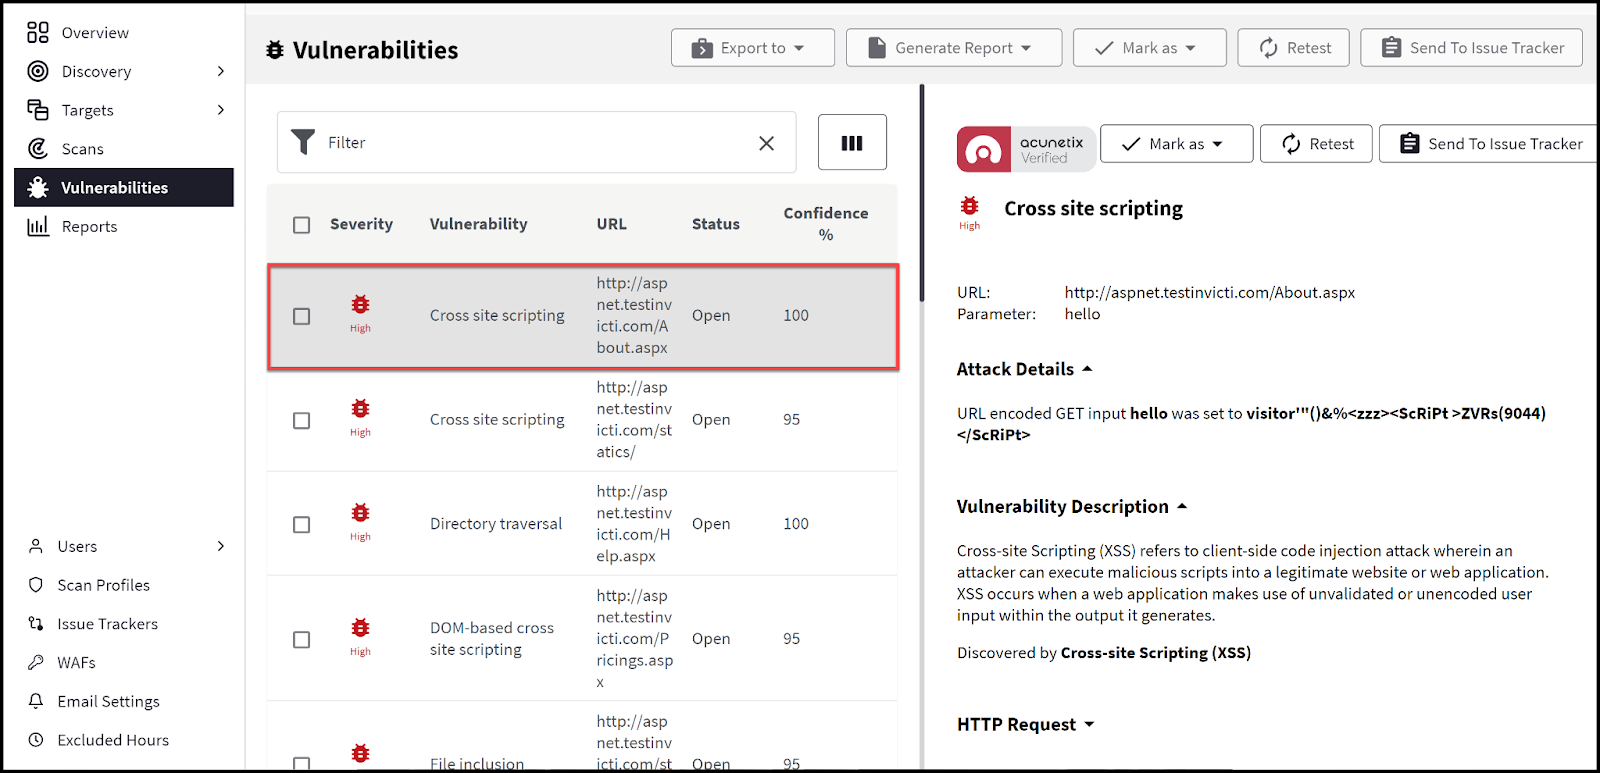Viewport: 1600px width, 773px height.
Task: Open Scan Profiles in the sidebar
Action: [103, 585]
